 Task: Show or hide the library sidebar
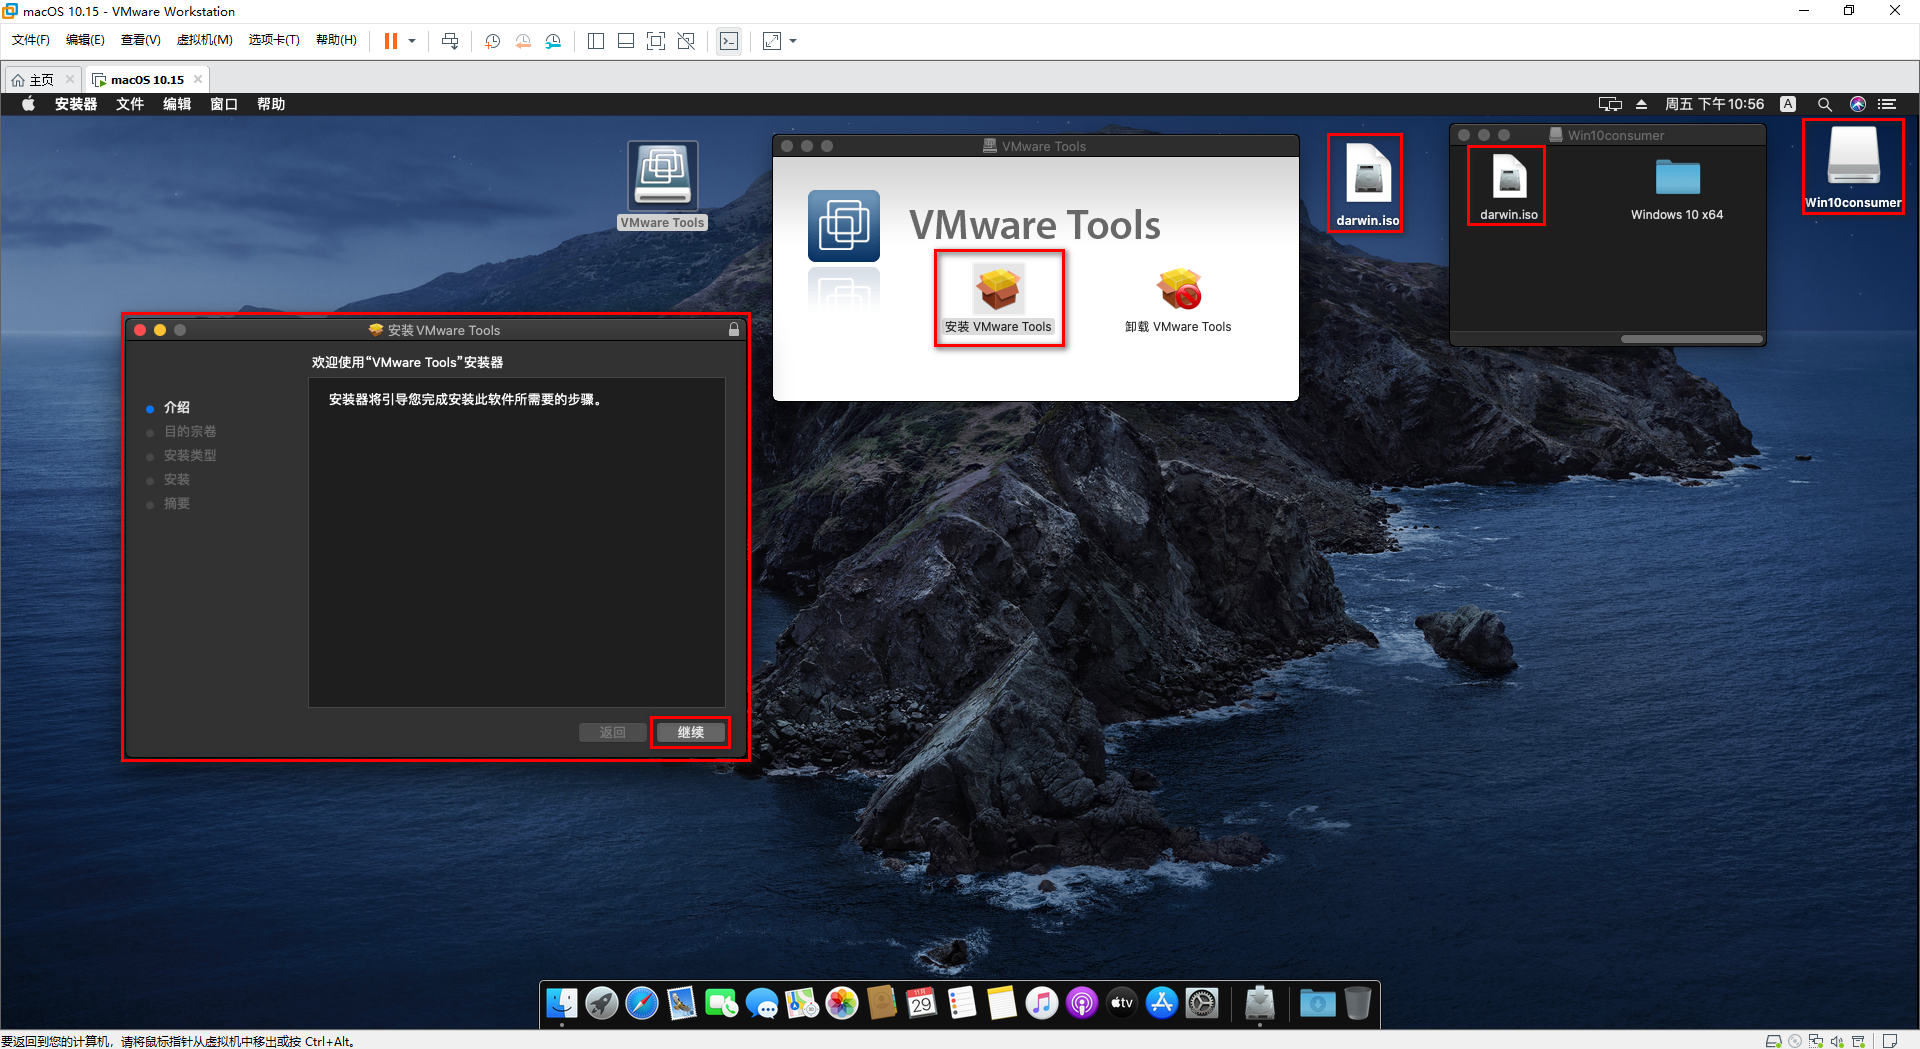pyautogui.click(x=596, y=41)
